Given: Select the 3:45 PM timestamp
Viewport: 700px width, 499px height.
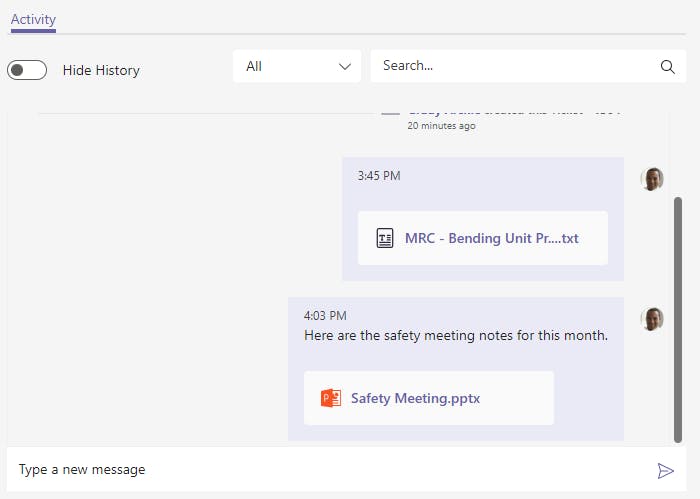Looking at the screenshot, I should (379, 176).
